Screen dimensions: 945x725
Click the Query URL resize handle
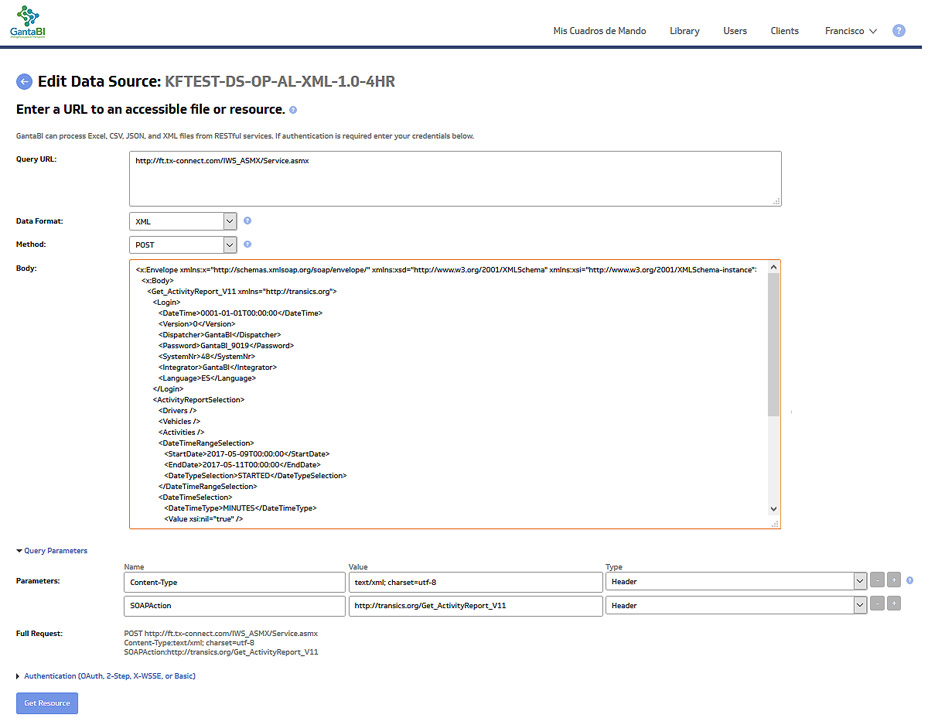point(777,202)
